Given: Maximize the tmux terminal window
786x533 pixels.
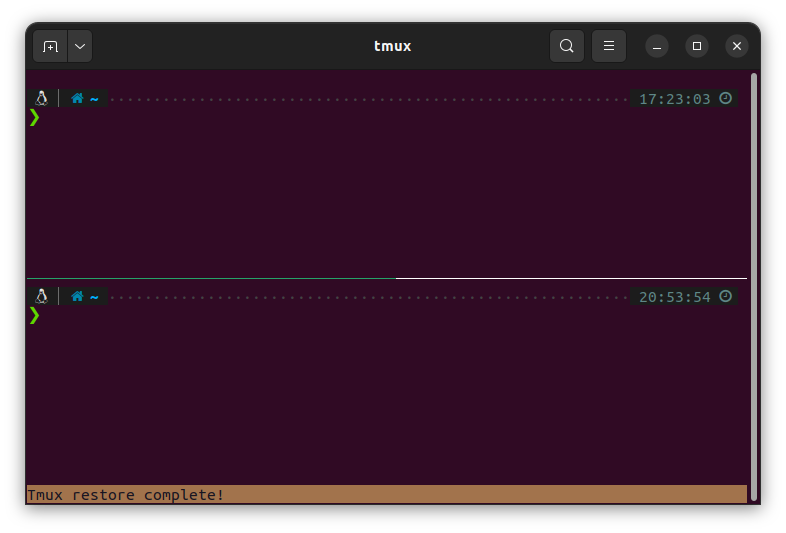Looking at the screenshot, I should [x=697, y=46].
